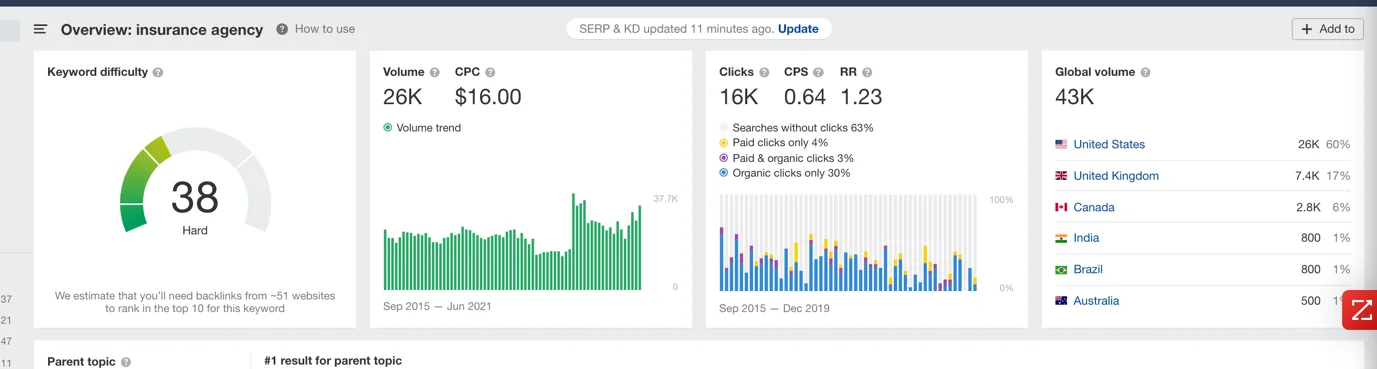Open India country link

(x=1086, y=238)
